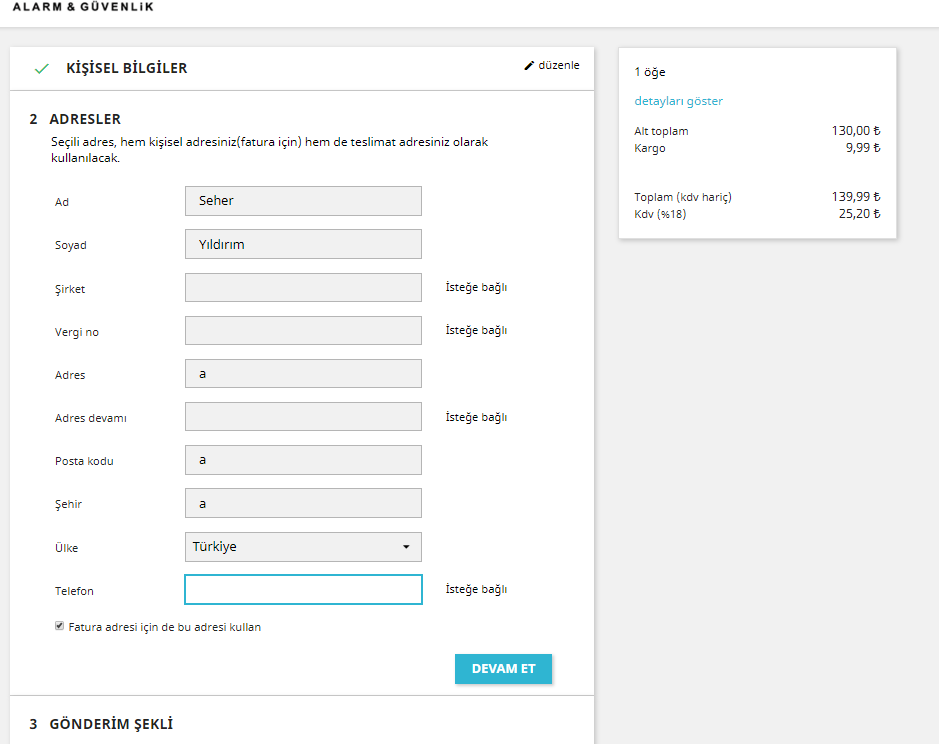Toggle the Fatura adresi için de bu adresi kullan checkbox
This screenshot has height=744, width=939.
pos(59,626)
